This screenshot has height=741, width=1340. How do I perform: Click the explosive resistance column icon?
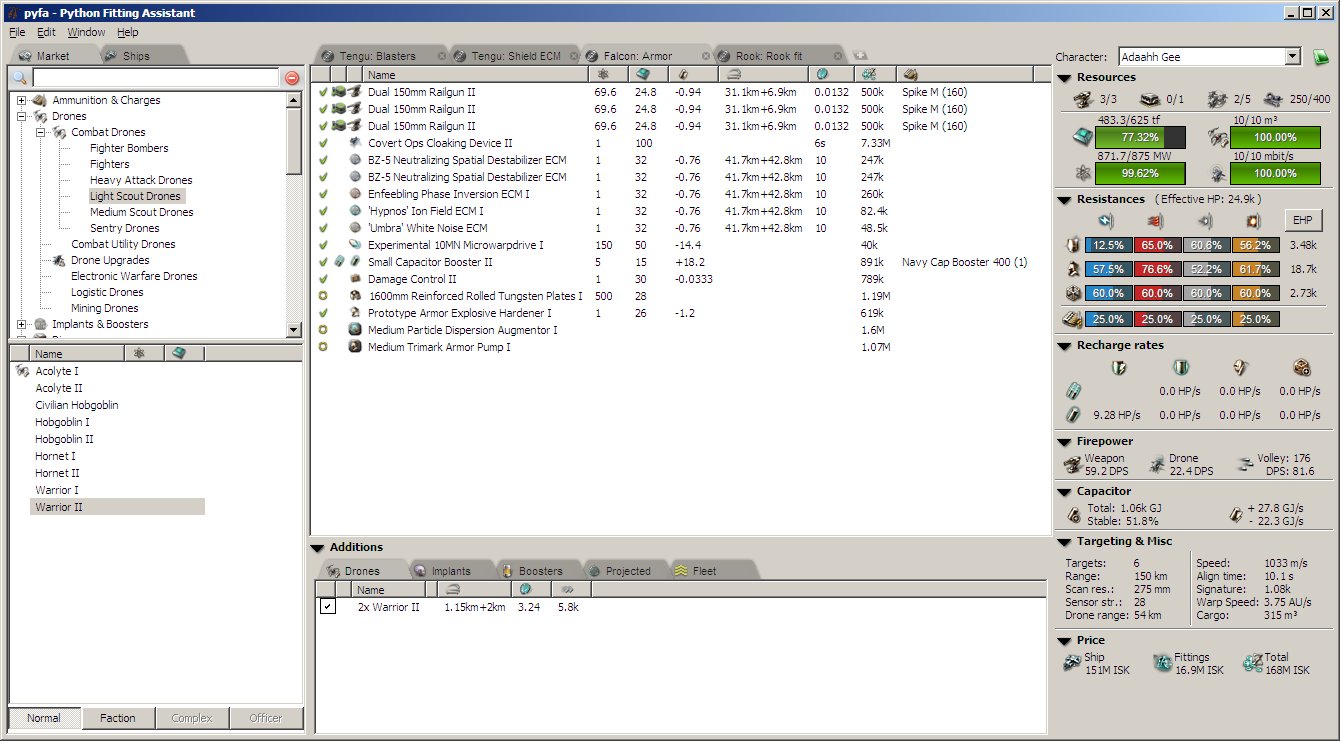click(x=1252, y=220)
